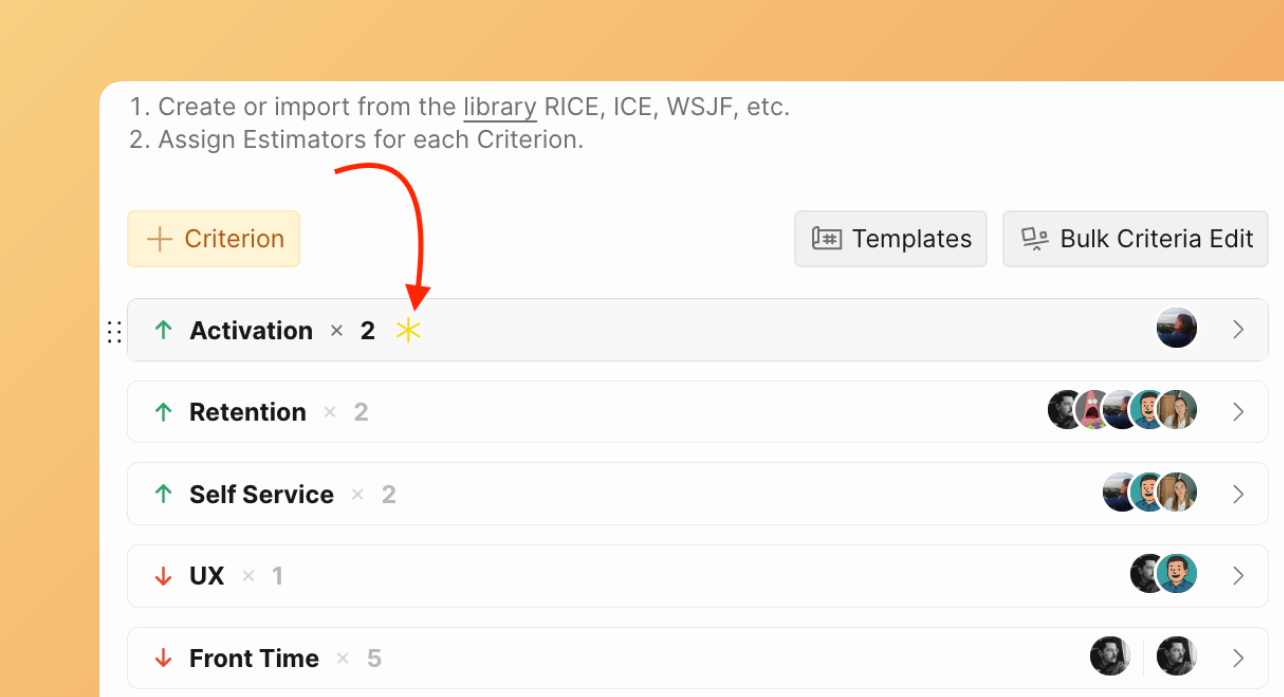The height and width of the screenshot is (697, 1284).
Task: Expand the Front Time row
Action: (x=1238, y=657)
